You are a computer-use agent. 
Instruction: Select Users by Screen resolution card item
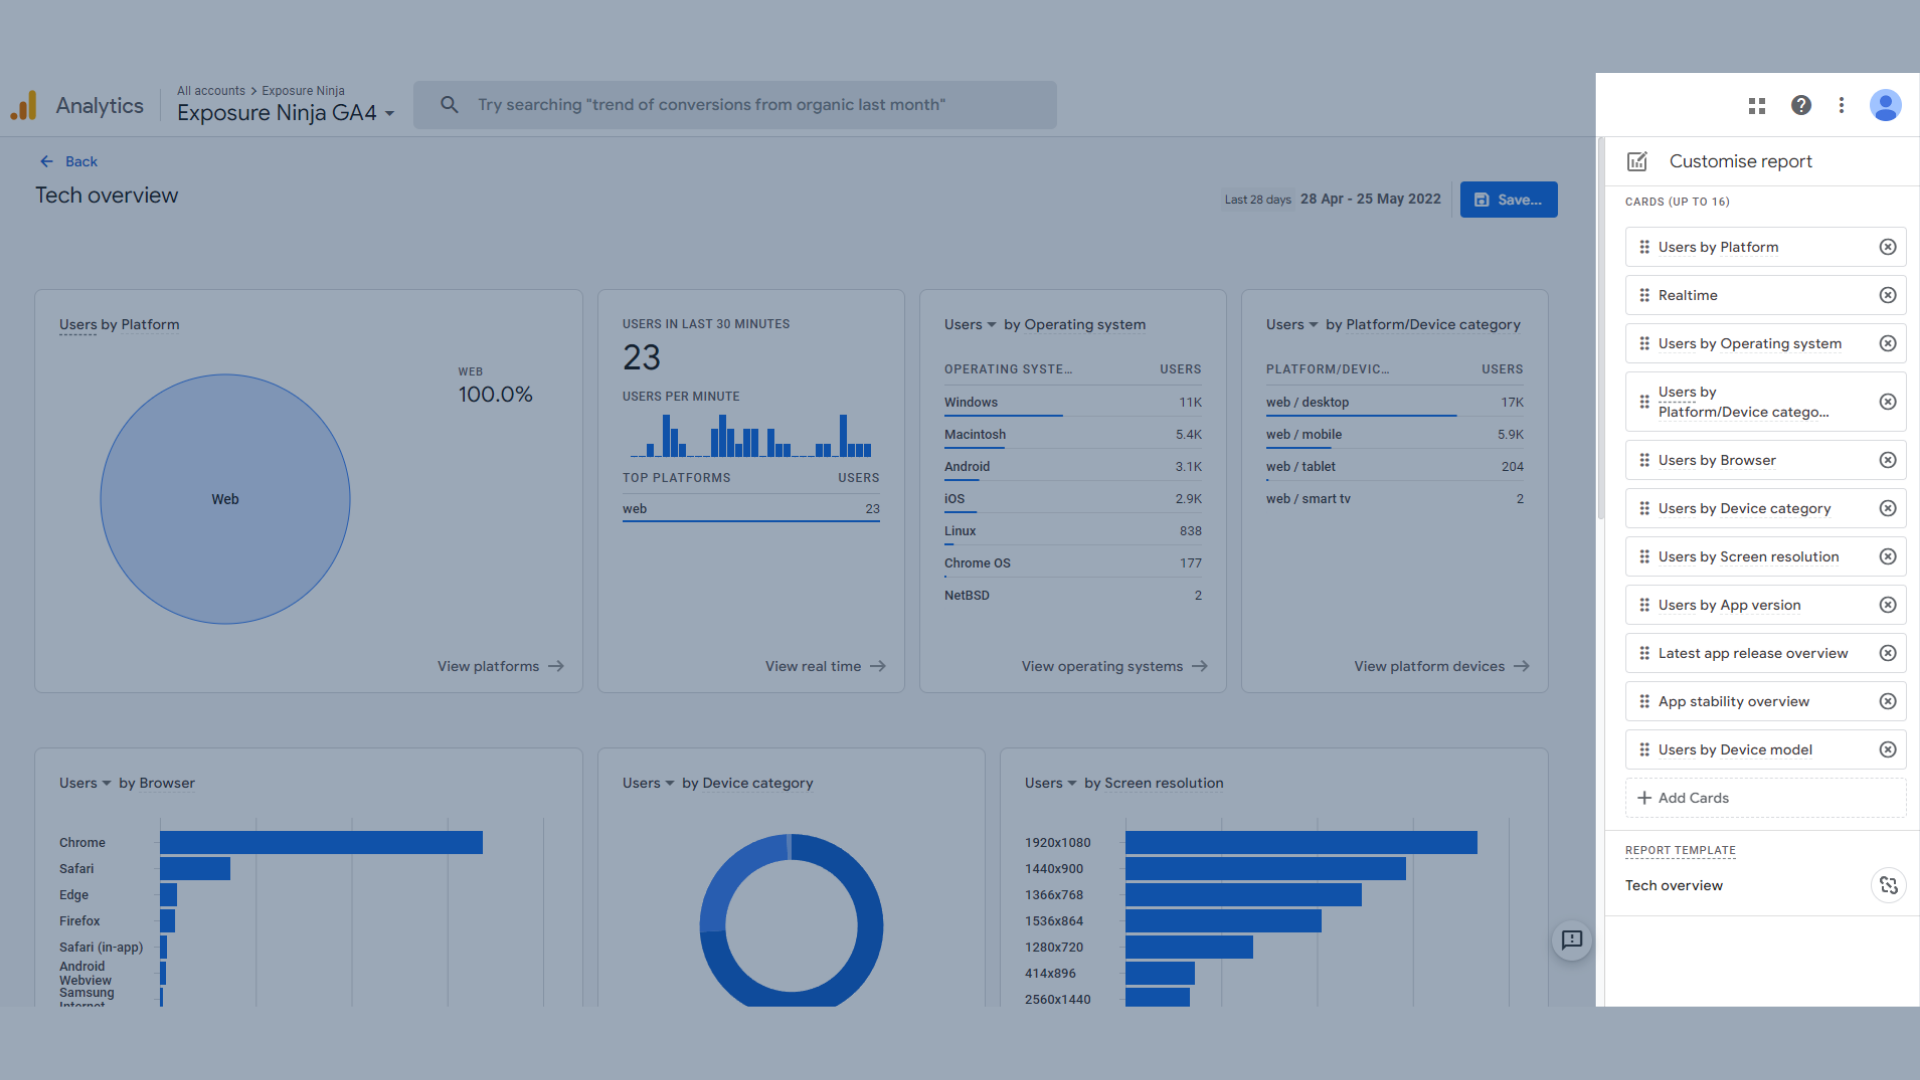point(1747,557)
